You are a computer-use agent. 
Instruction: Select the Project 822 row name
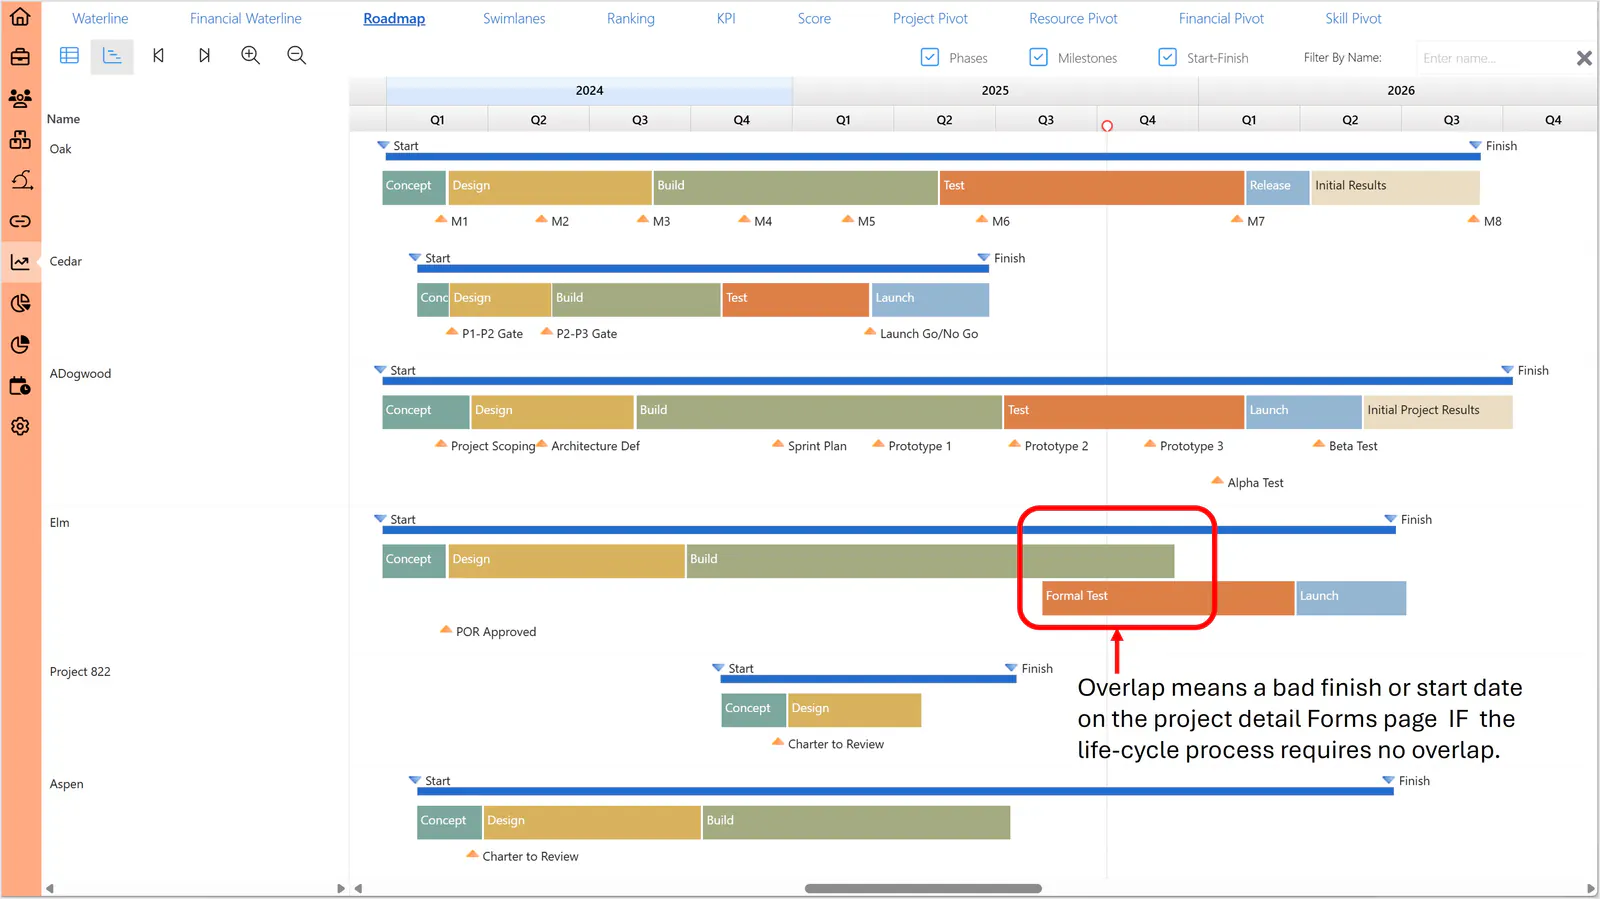80,672
